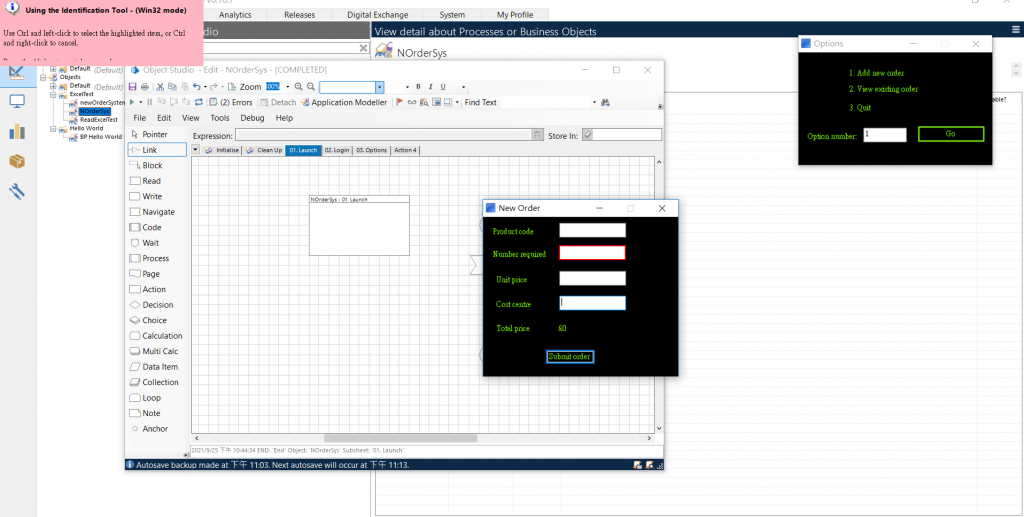
Task: Select BP Hello World in tree
Action: click(101, 137)
